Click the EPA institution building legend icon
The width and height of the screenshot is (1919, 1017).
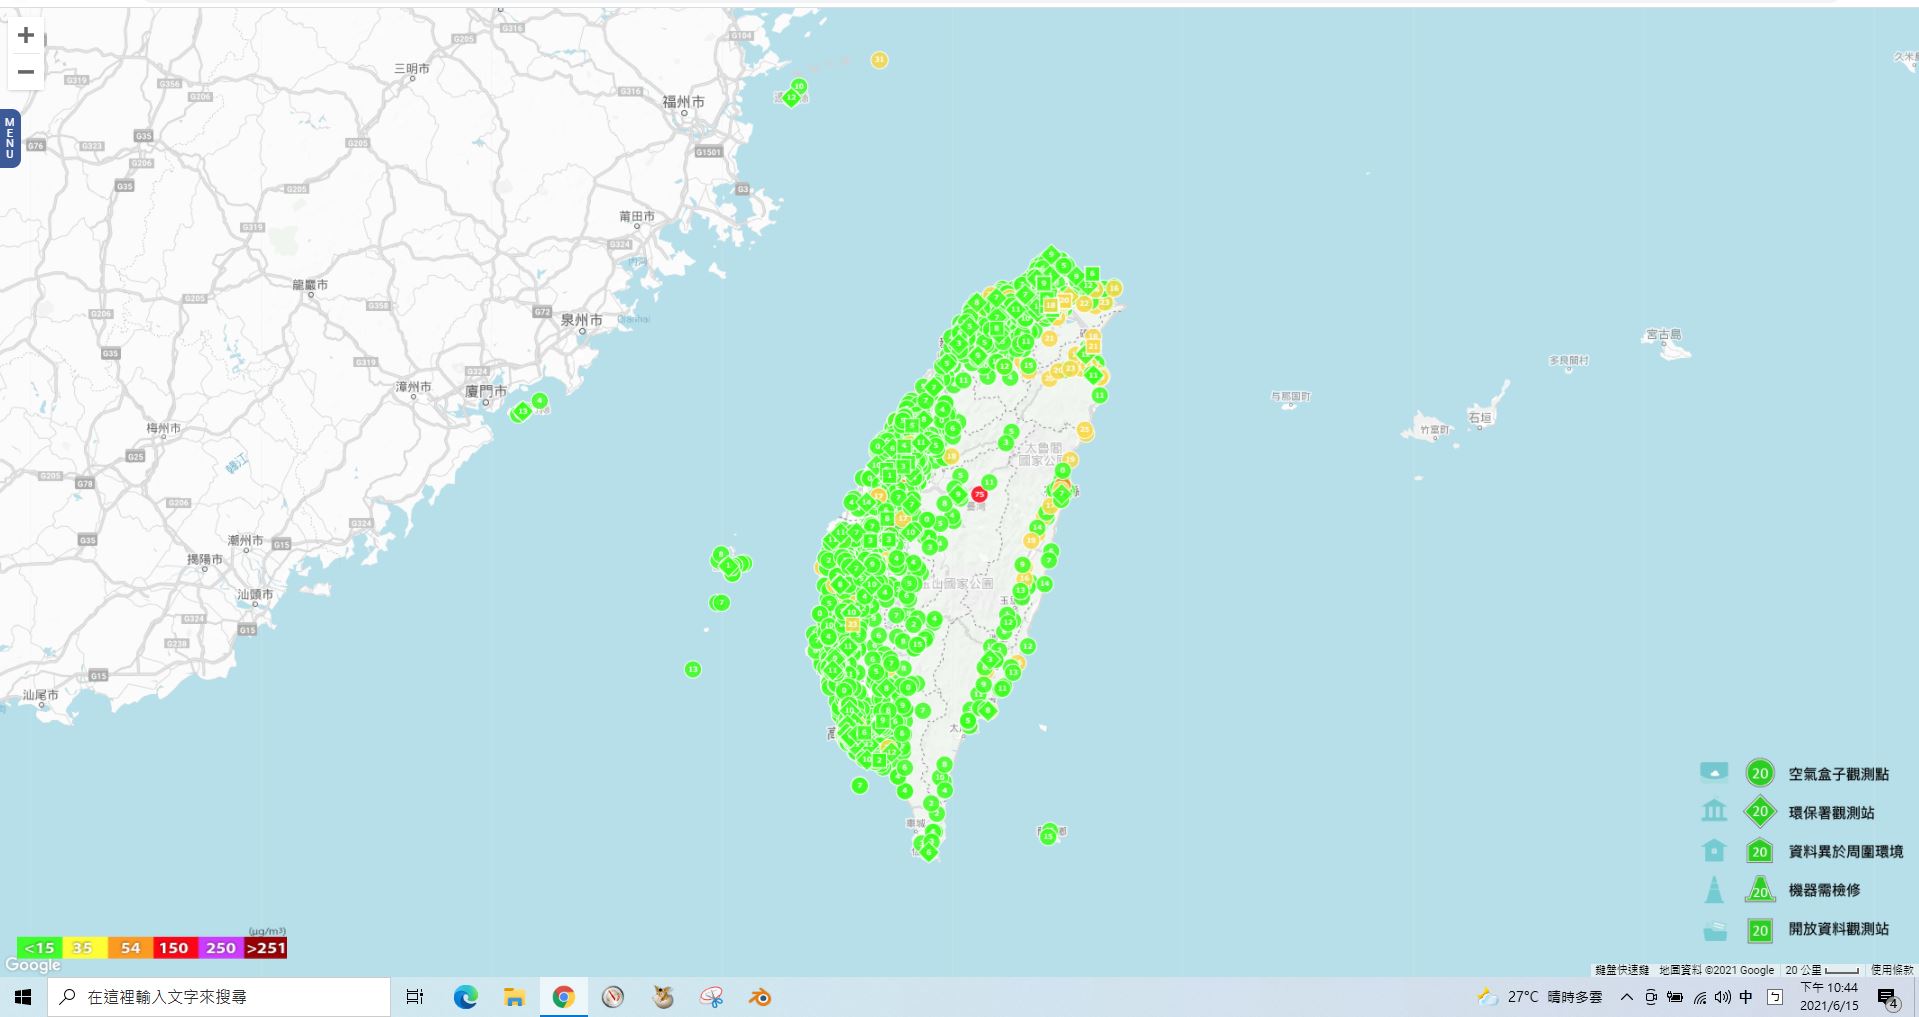click(x=1714, y=810)
